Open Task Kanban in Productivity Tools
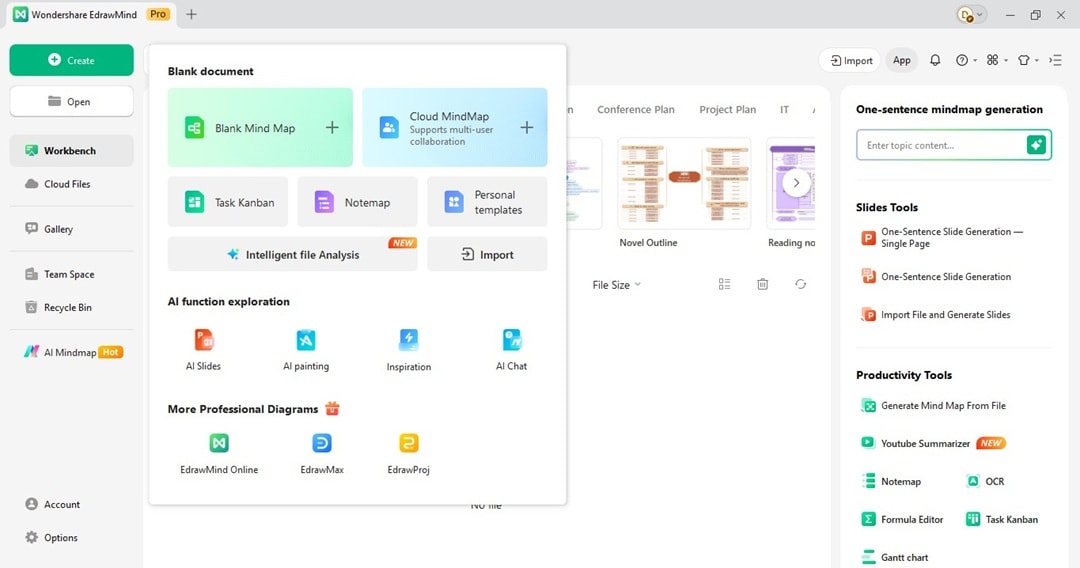The width and height of the screenshot is (1080, 568). pos(1001,519)
